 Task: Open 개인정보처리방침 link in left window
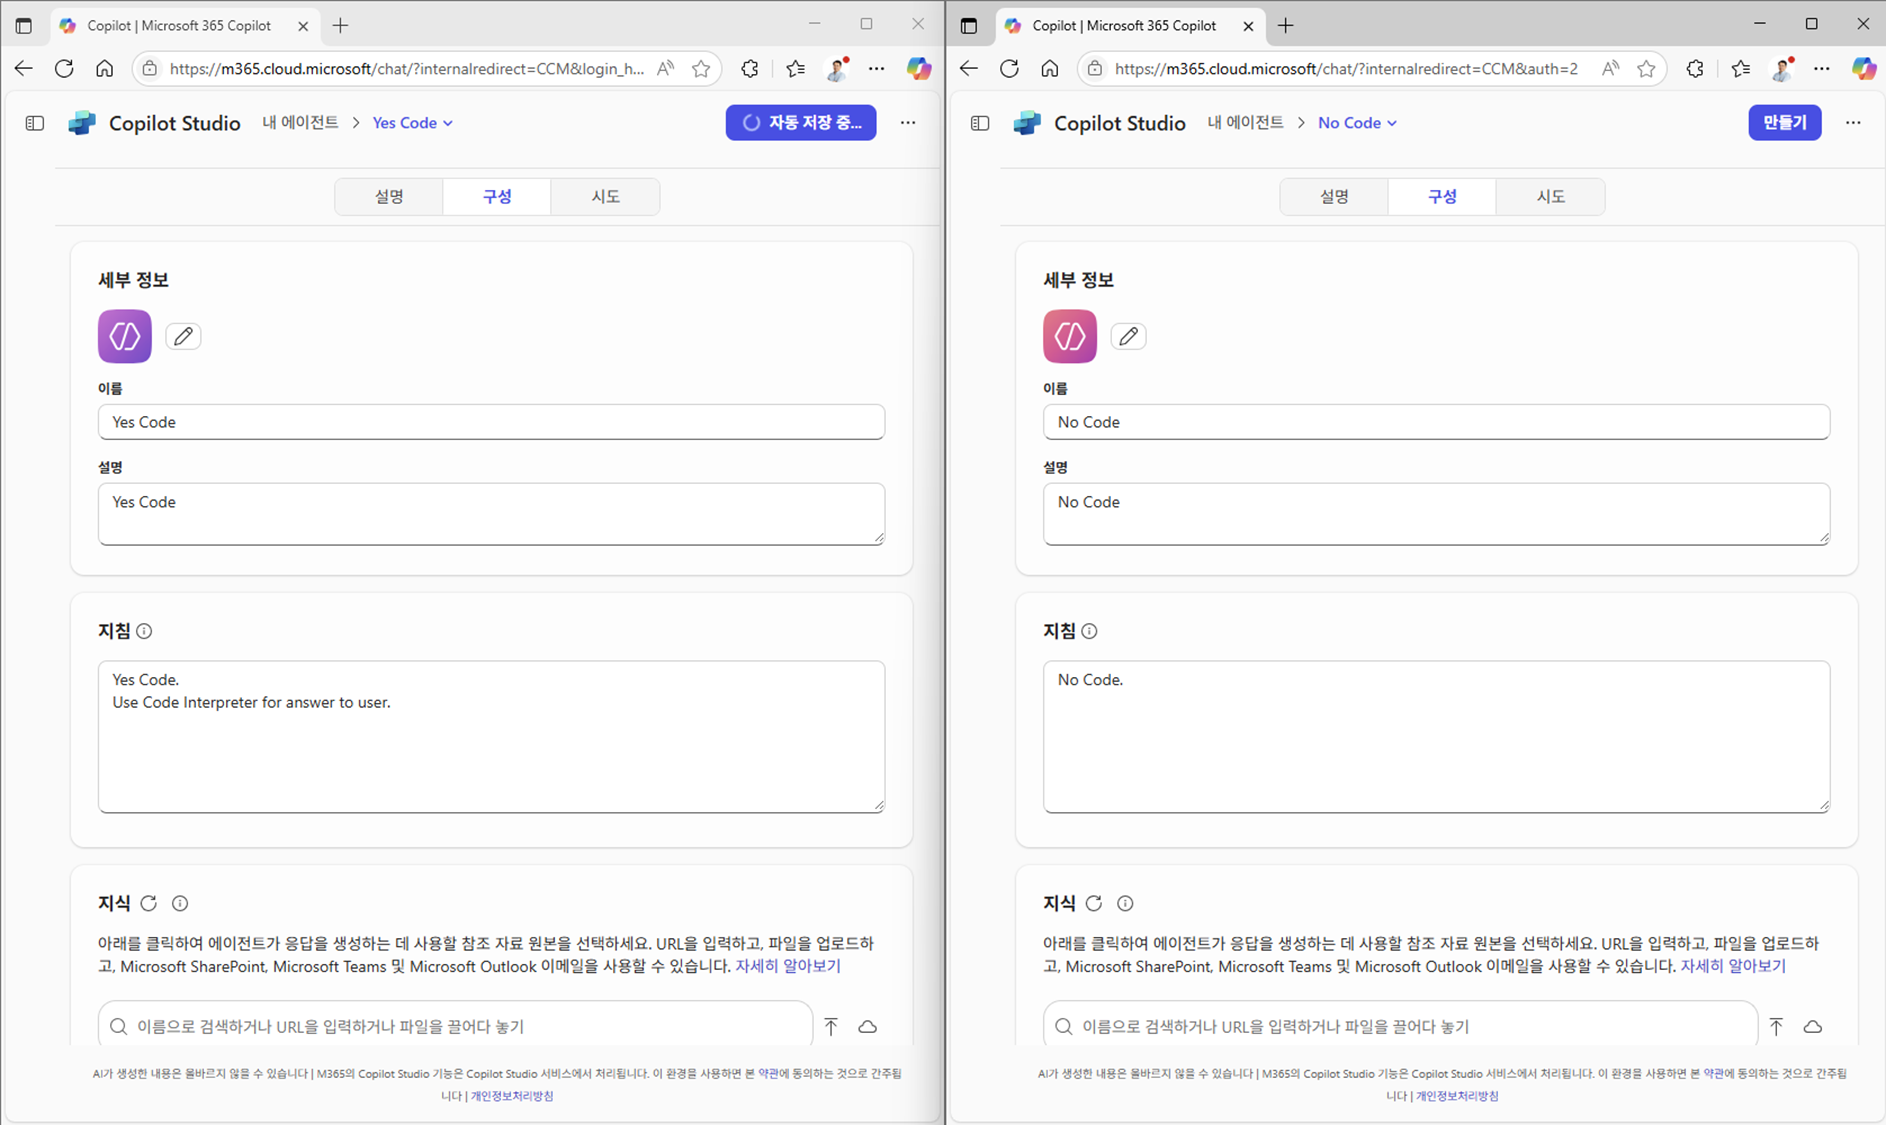pos(512,1096)
